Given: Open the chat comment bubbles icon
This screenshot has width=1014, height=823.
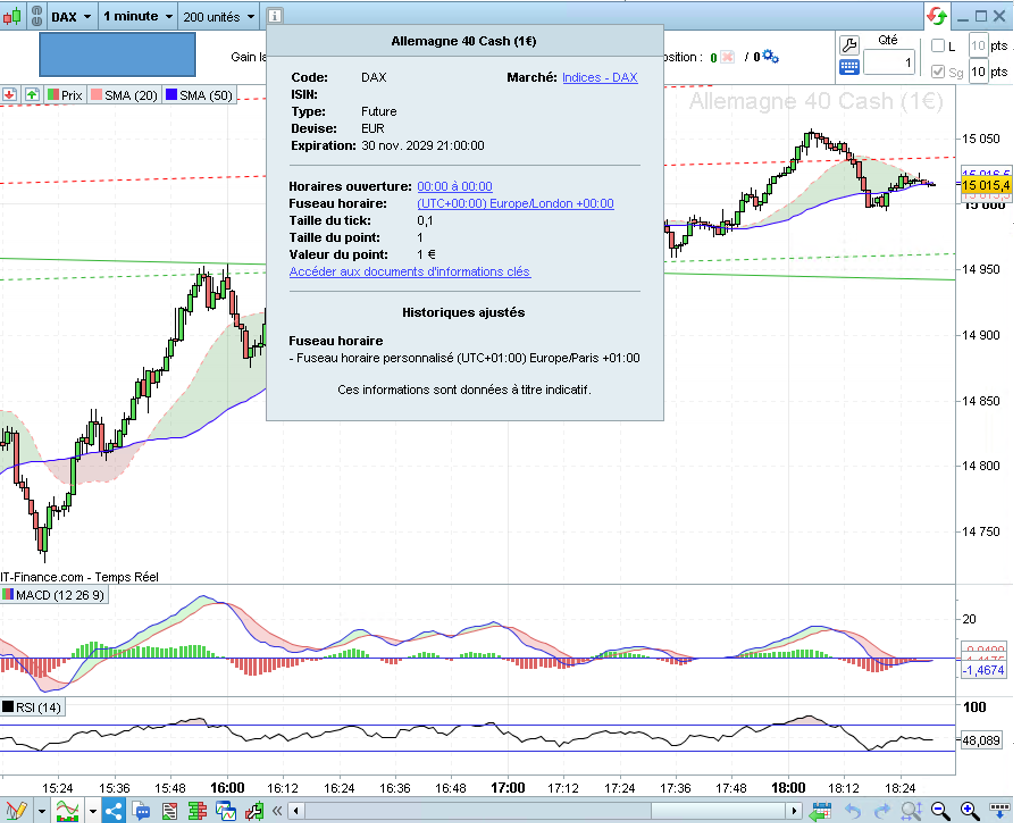Looking at the screenshot, I should click(141, 810).
